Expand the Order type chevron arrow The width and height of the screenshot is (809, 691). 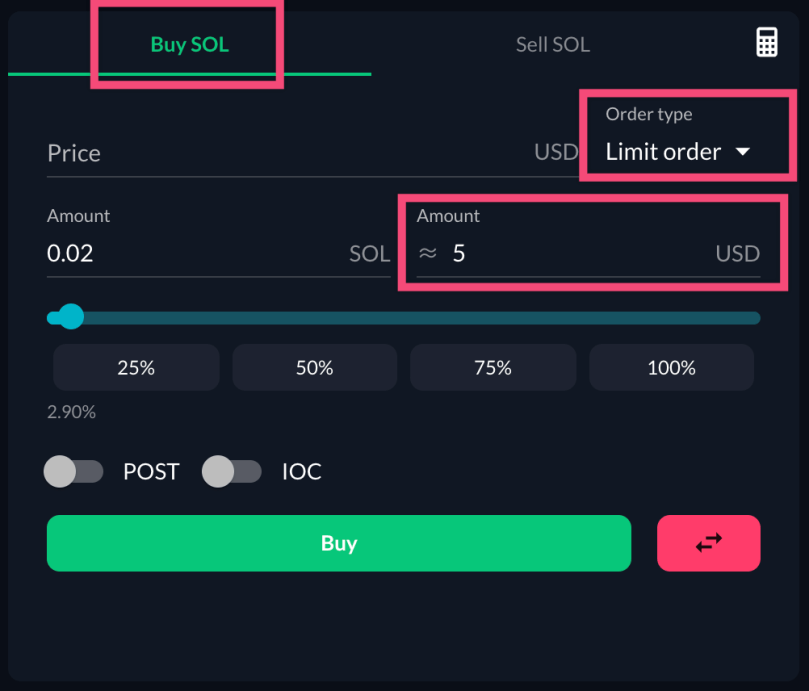tap(744, 151)
